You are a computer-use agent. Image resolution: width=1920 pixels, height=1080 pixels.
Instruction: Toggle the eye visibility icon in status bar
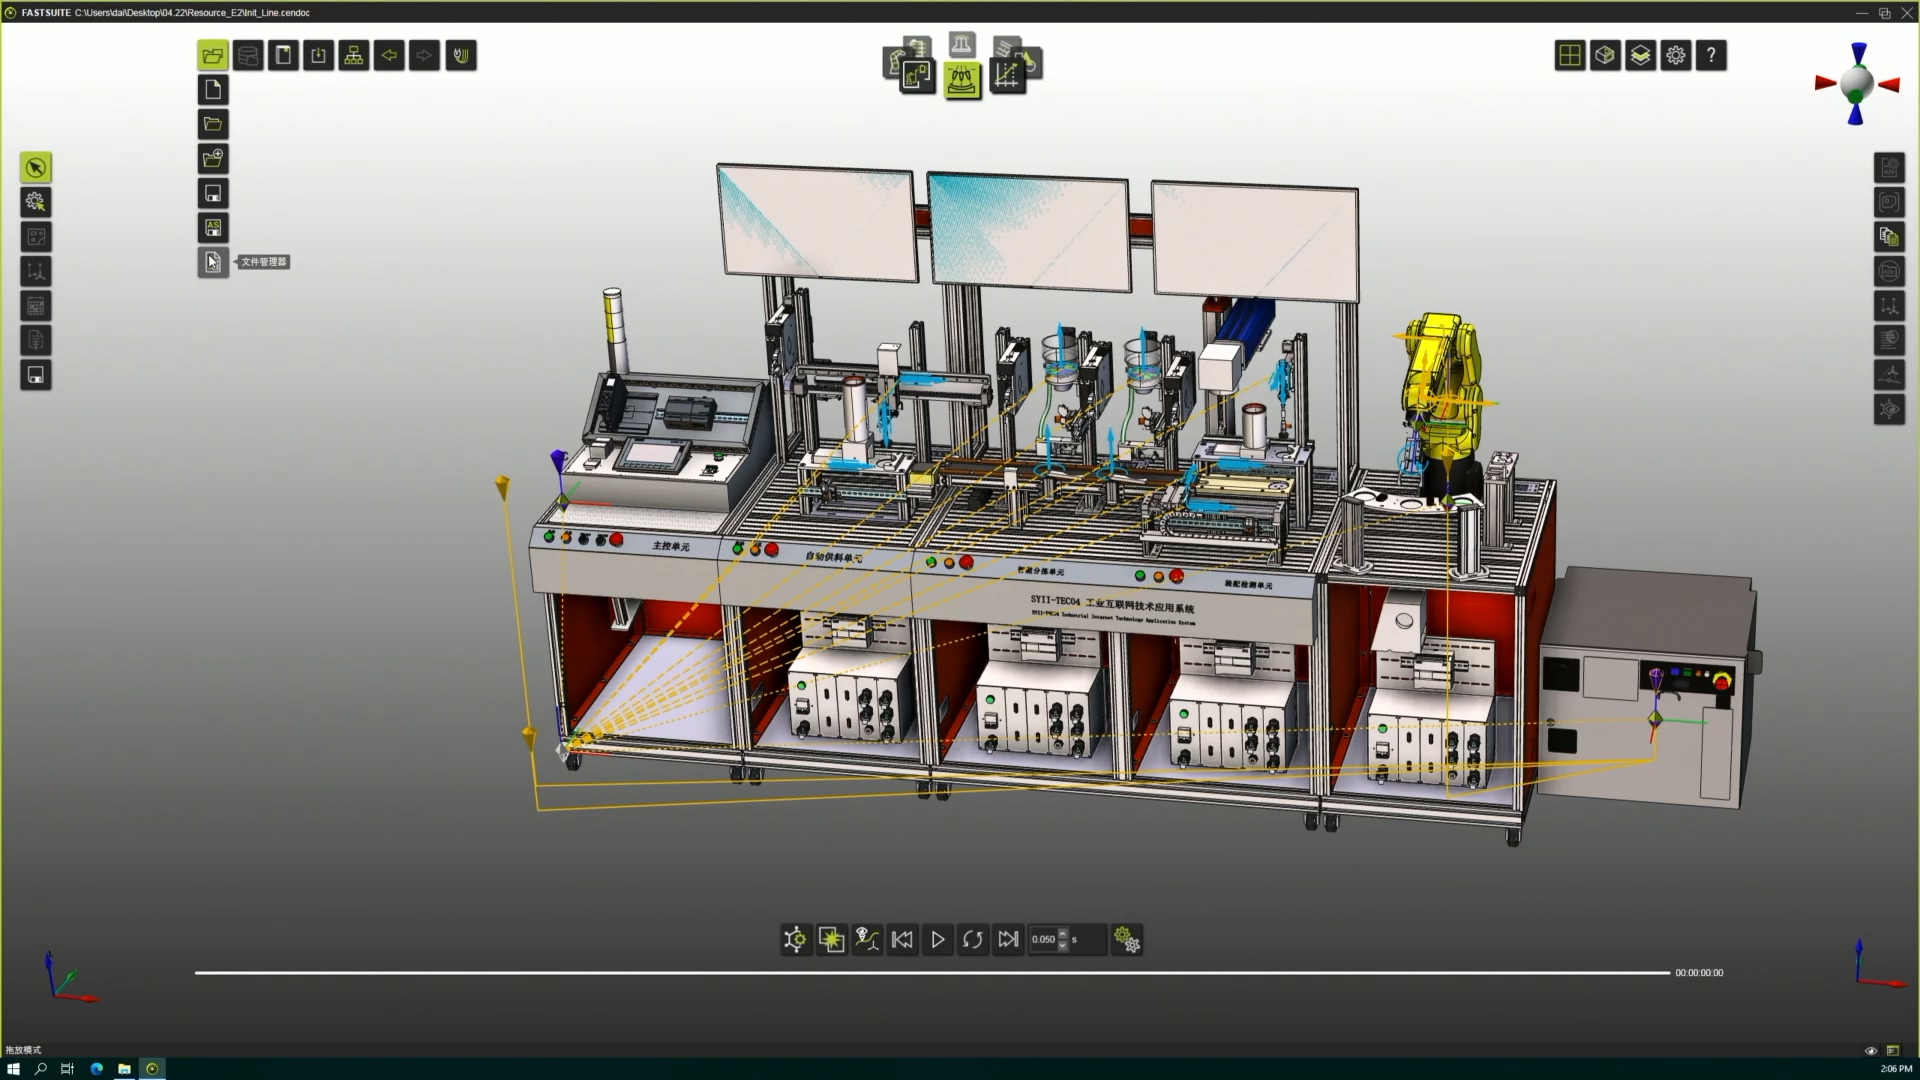coord(1871,1050)
